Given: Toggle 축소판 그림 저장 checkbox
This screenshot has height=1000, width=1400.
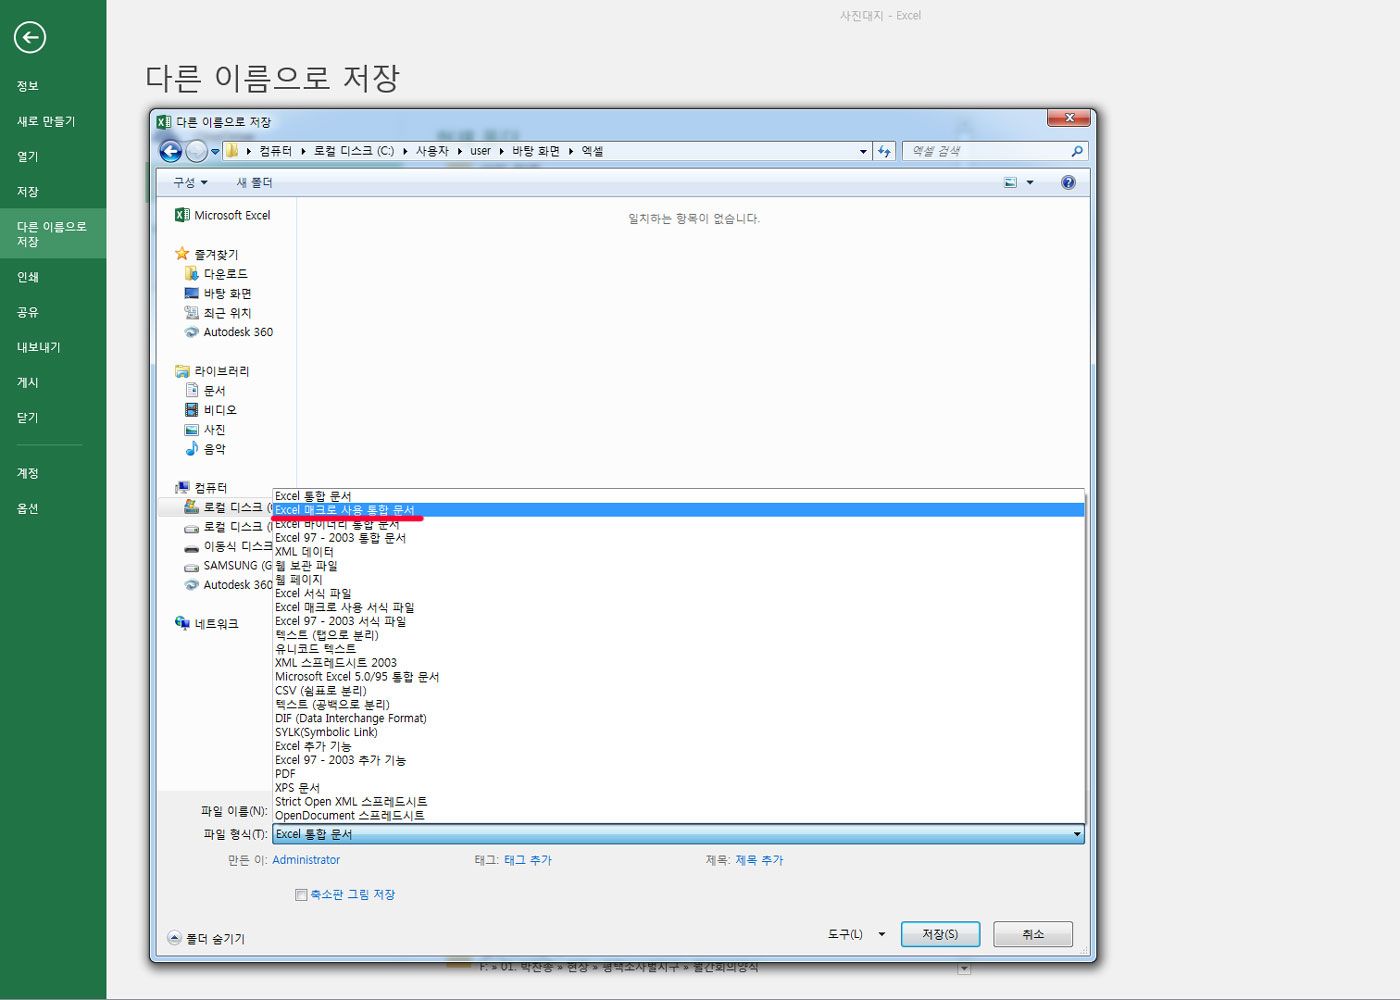Looking at the screenshot, I should [301, 895].
